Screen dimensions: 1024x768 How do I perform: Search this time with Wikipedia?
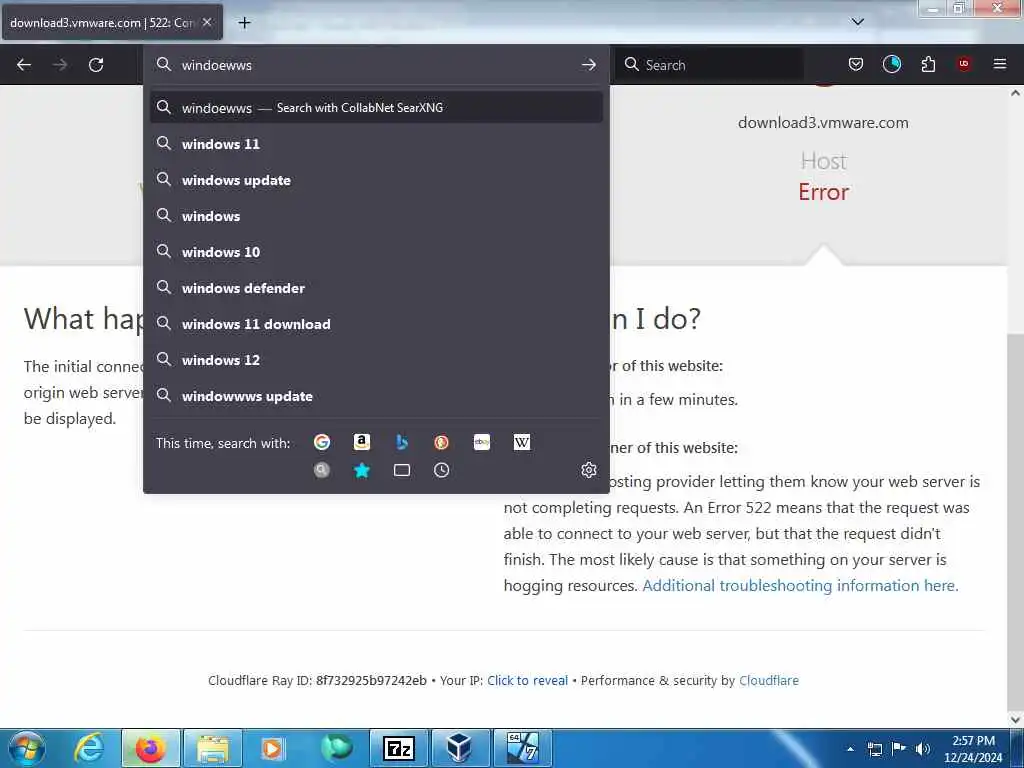point(522,442)
